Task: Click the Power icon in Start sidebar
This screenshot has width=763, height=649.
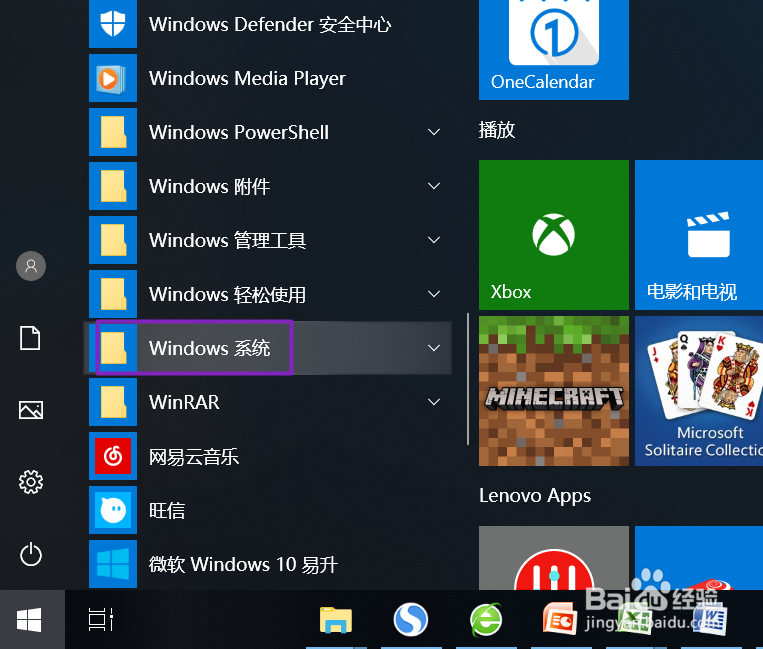Action: [31, 554]
